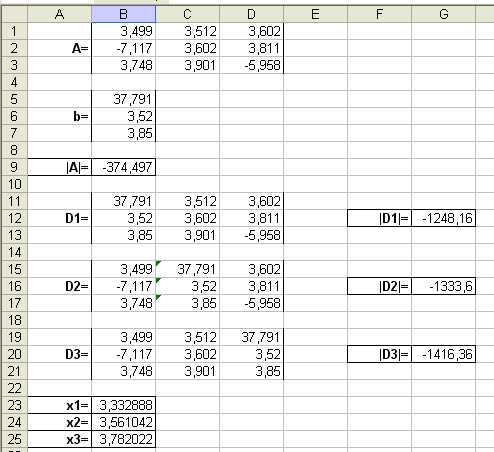Click cell C19 containing 3,512
The height and width of the screenshot is (452, 494).
187,337
